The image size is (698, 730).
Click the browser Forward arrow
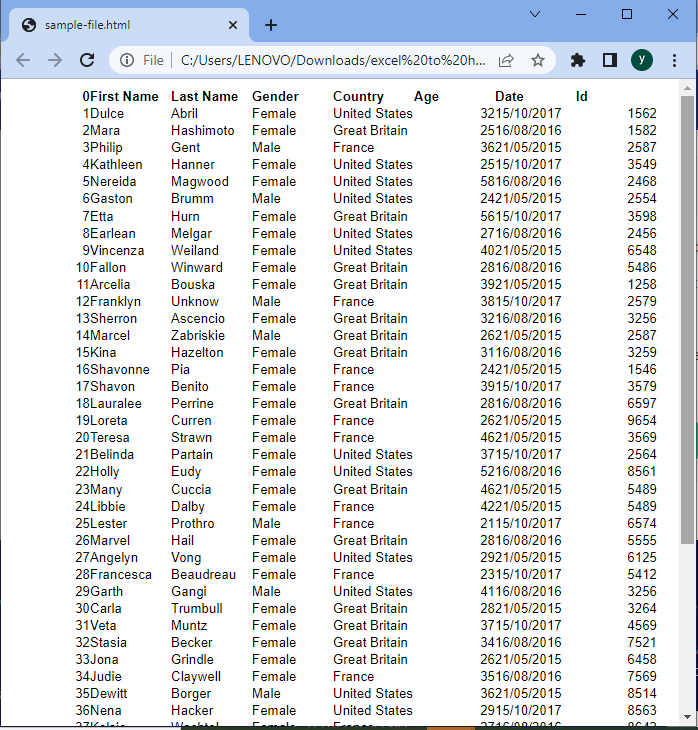(55, 60)
